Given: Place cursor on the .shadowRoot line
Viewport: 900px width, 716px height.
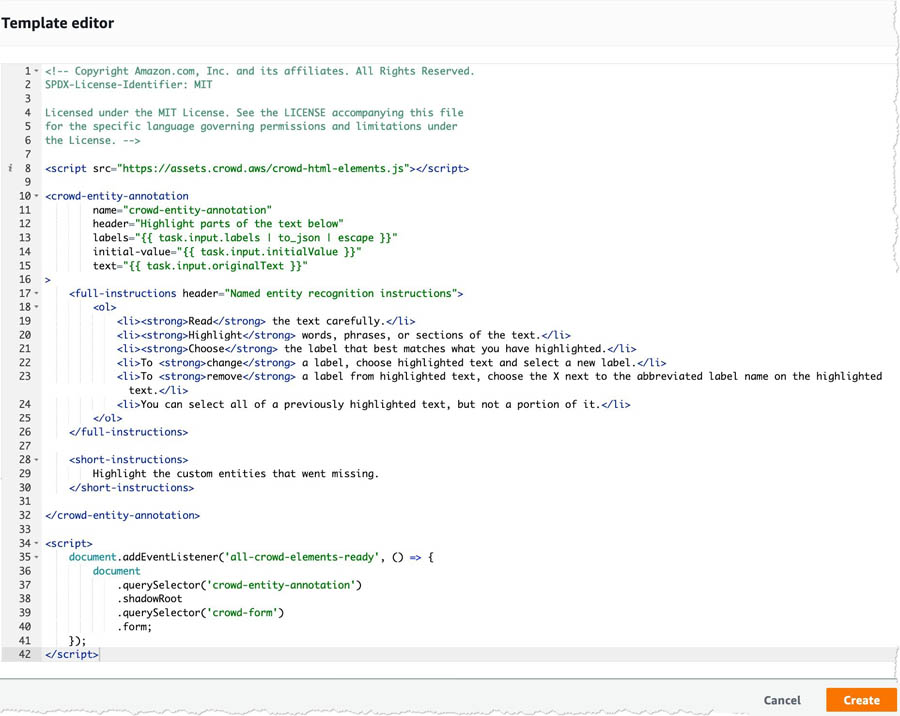Looking at the screenshot, I should click(x=149, y=598).
